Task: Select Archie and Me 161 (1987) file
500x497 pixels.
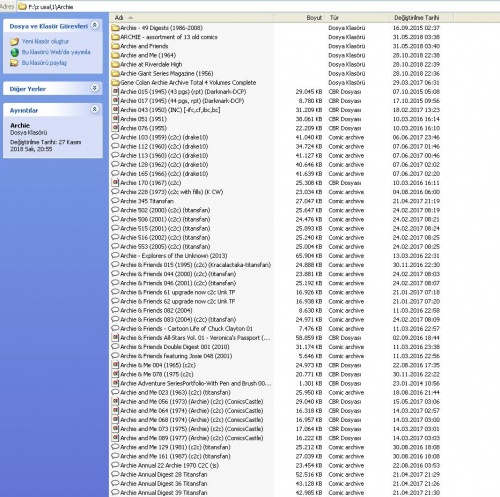Action: click(175, 456)
